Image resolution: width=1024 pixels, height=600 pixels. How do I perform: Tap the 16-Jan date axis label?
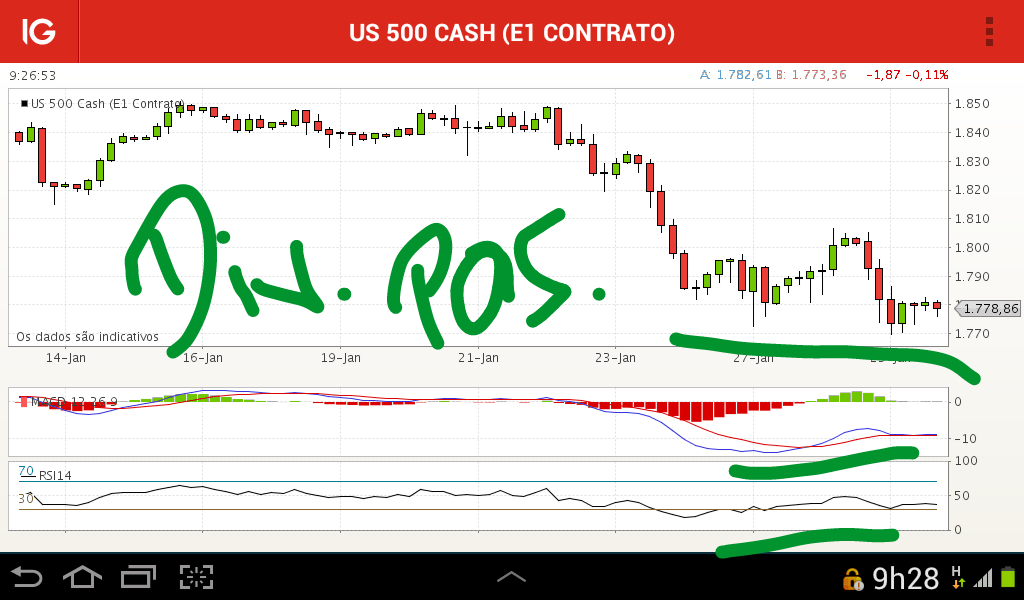coord(202,358)
